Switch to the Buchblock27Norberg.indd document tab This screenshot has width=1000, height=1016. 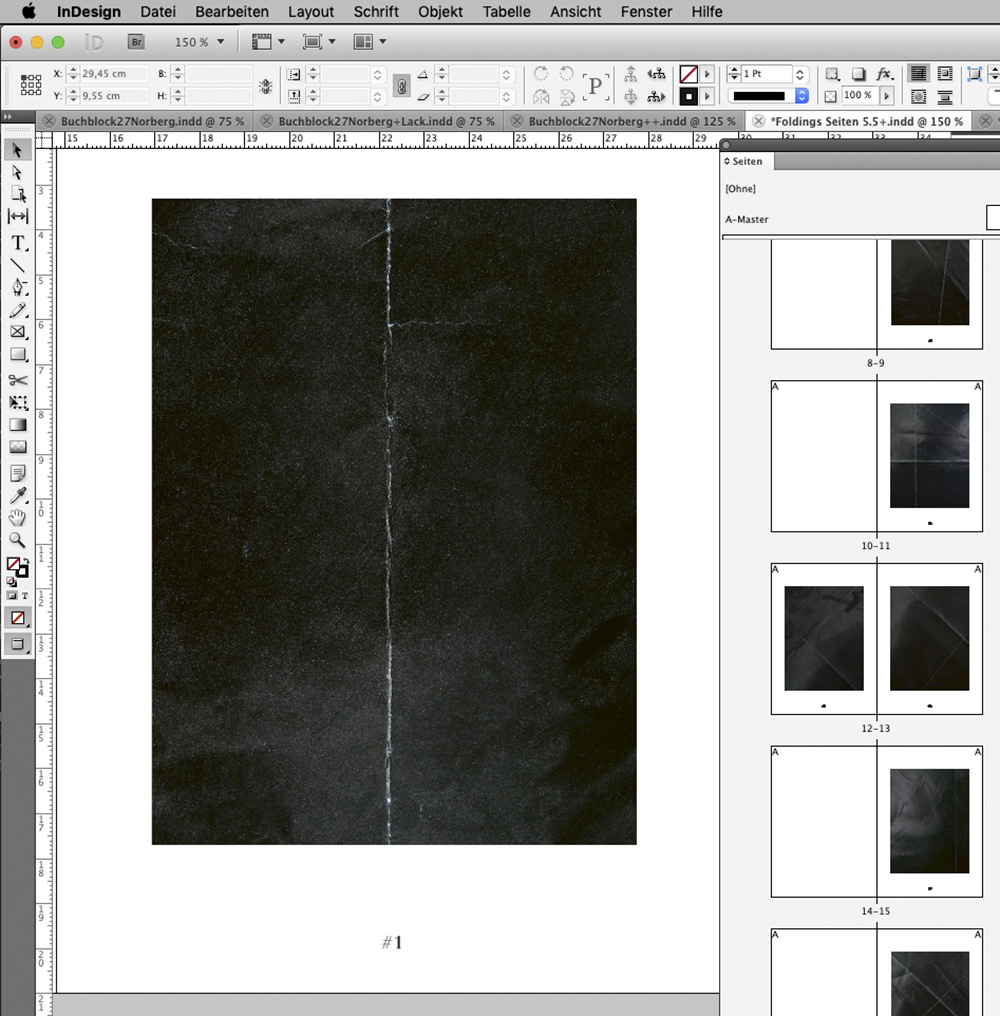[145, 120]
